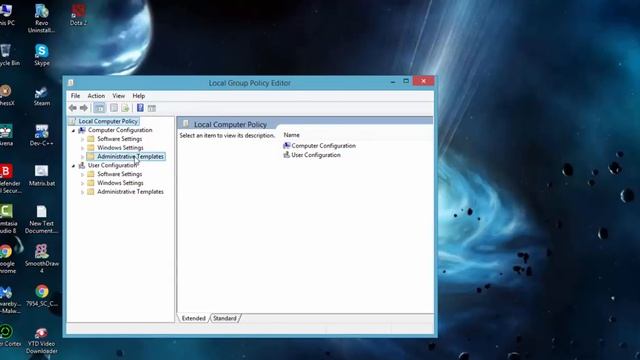Screen dimensions: 640x360
Task: Select Local Computer Policy root node
Action: pos(108,121)
